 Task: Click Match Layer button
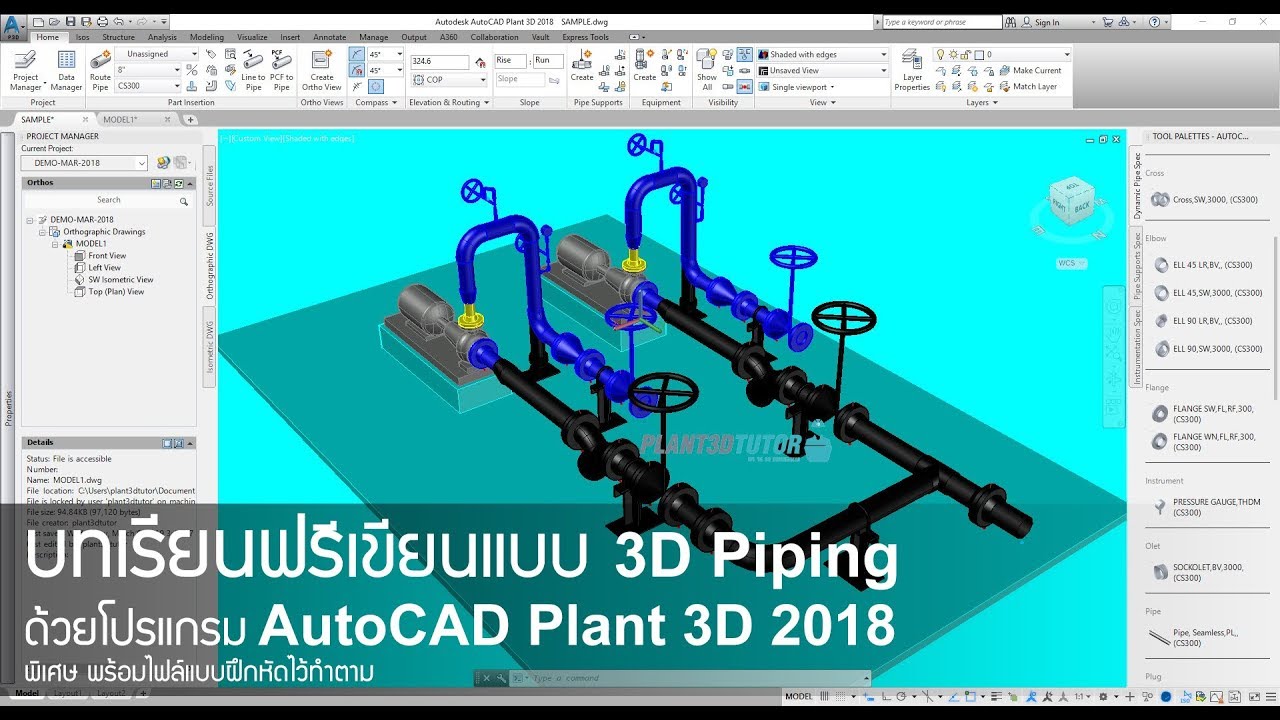point(1026,86)
